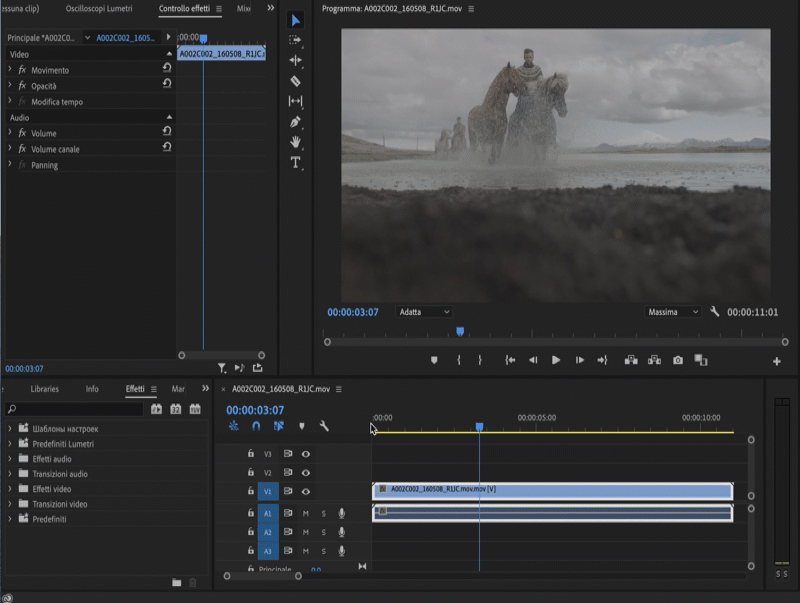This screenshot has width=800, height=603.
Task: Select the Type tool
Action: (x=295, y=162)
